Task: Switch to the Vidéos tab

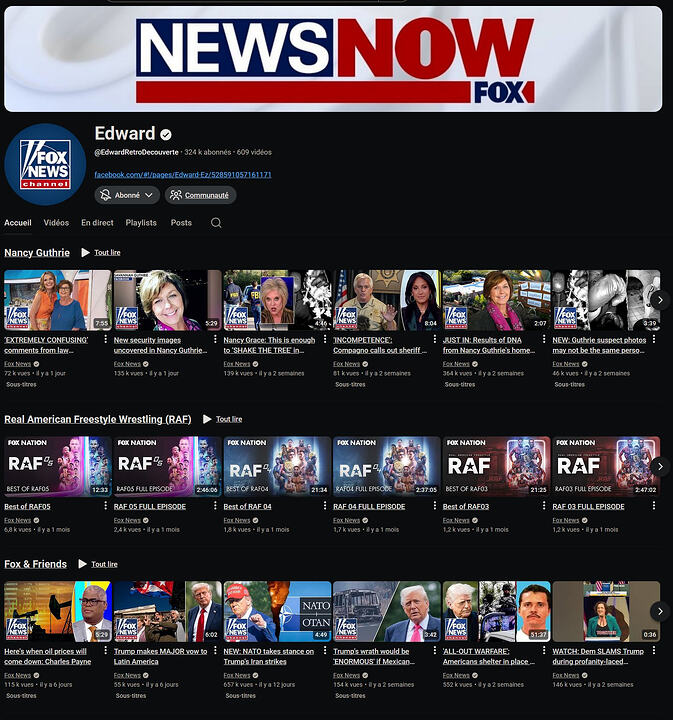Action: point(56,223)
